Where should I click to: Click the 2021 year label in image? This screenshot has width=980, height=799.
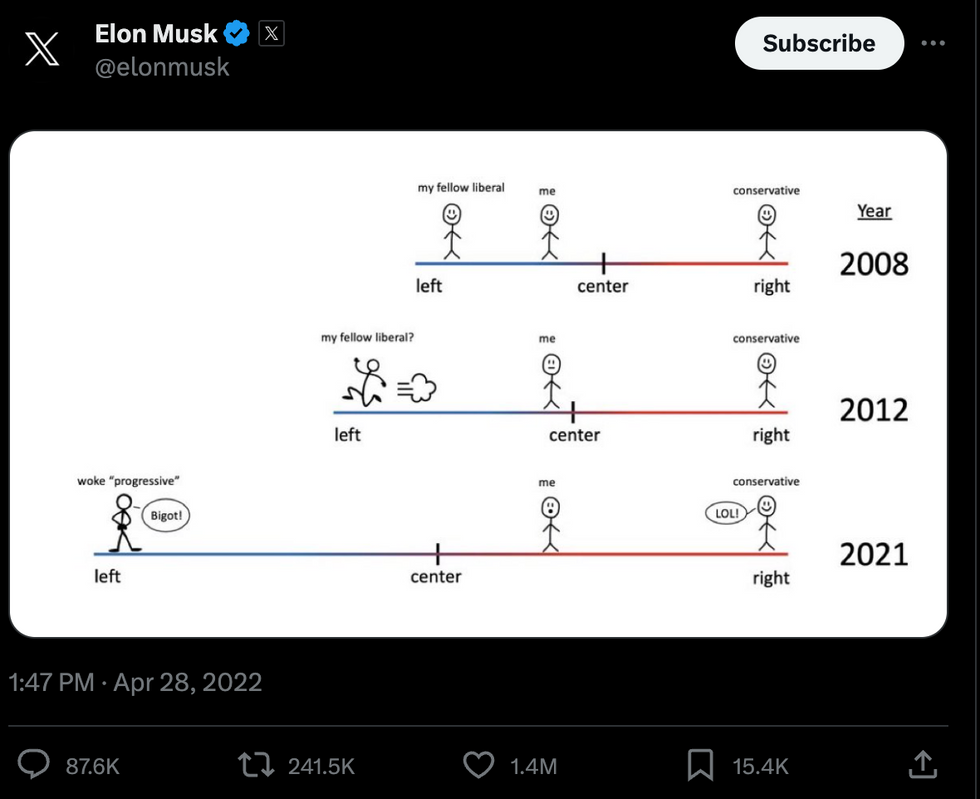point(874,555)
